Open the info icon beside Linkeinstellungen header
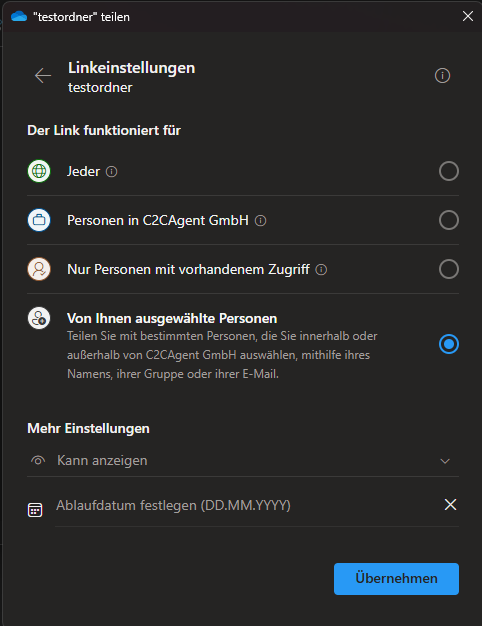The image size is (482, 626). (x=442, y=75)
